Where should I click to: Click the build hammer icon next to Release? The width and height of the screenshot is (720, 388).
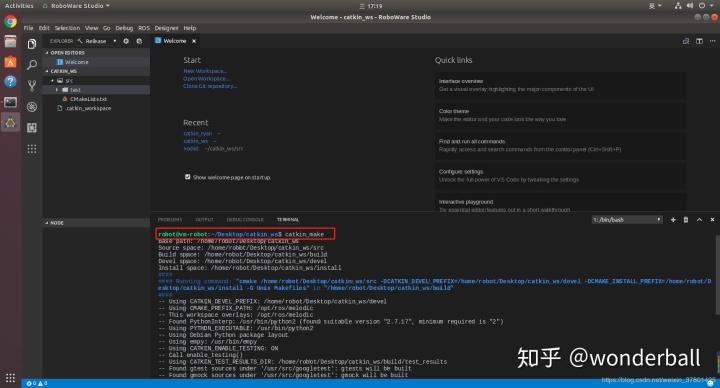[x=80, y=41]
